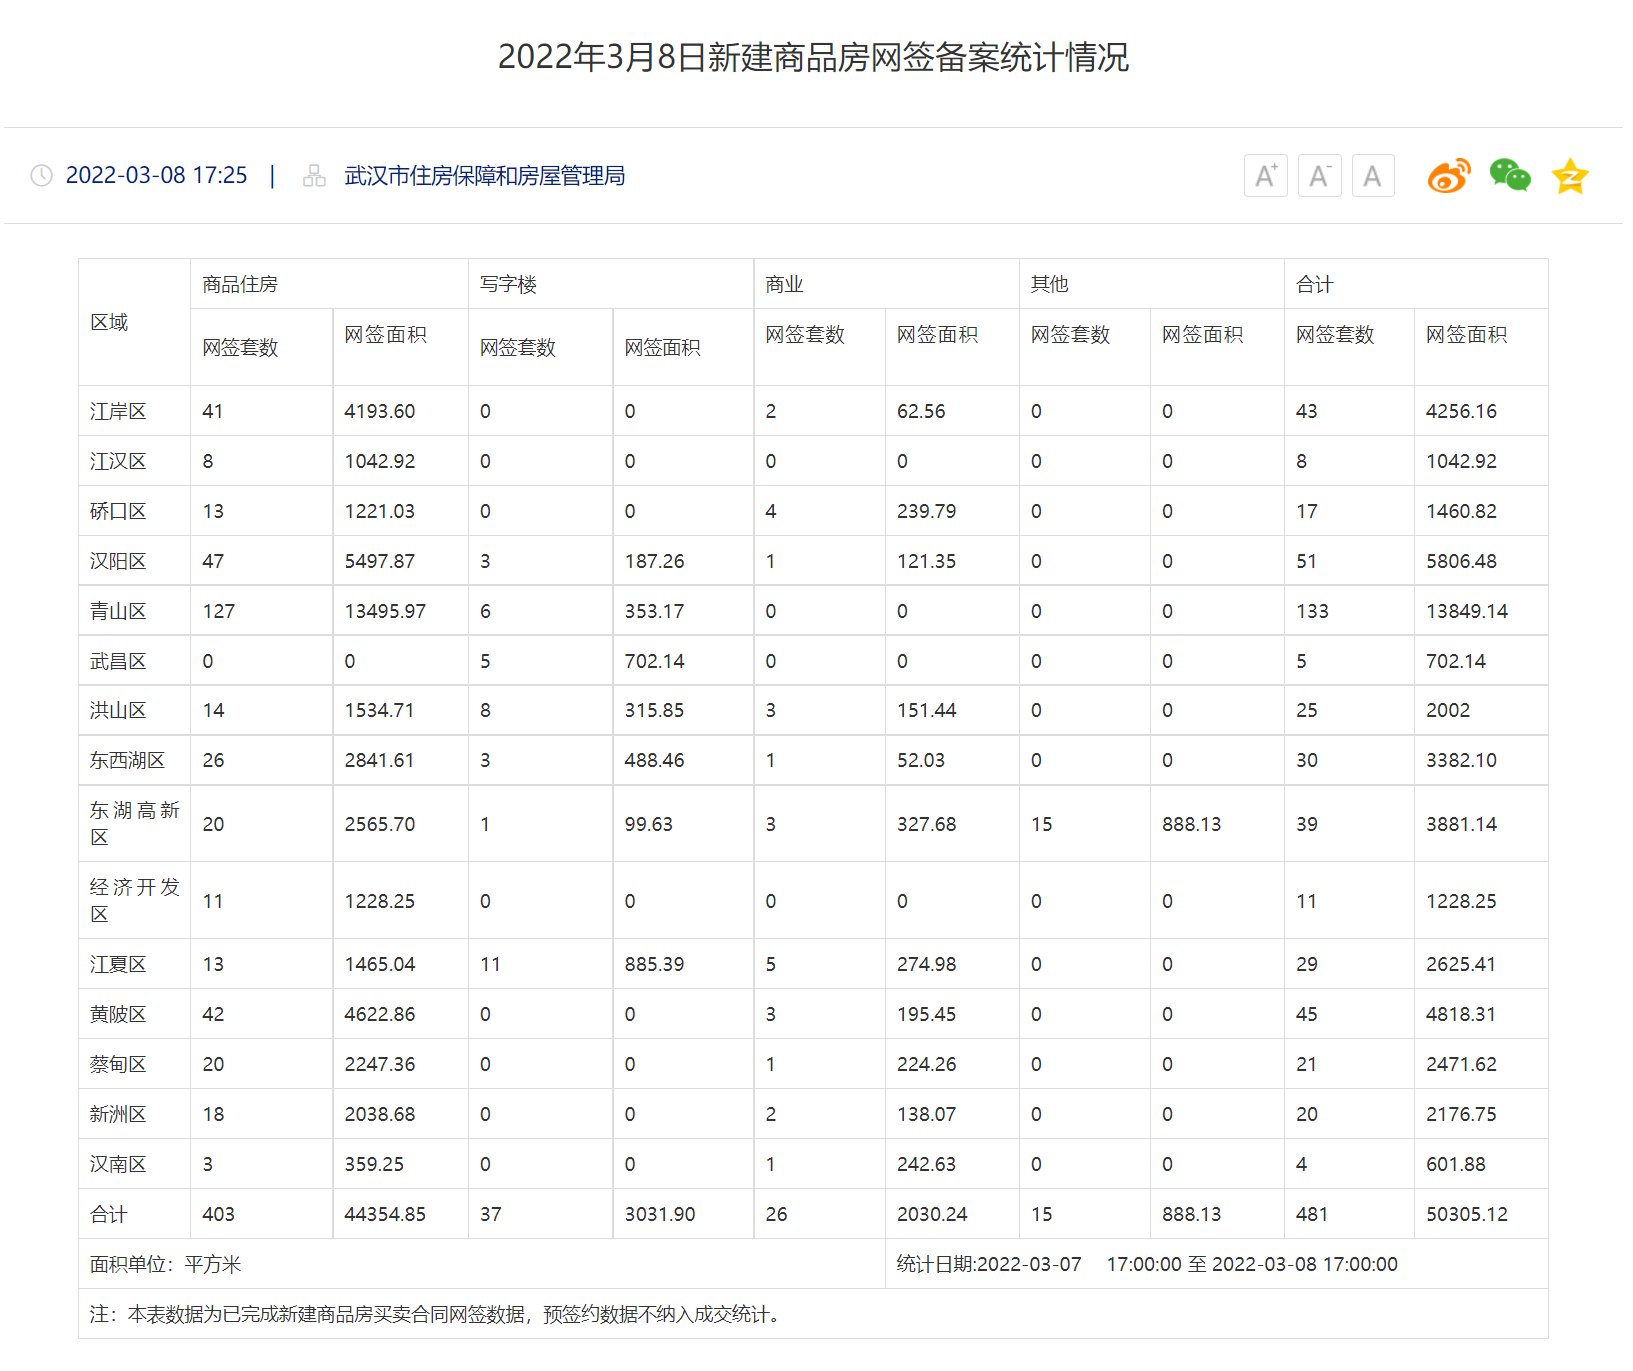Click value 888.13 in 东湖高新区 row
The width and height of the screenshot is (1633, 1371).
click(1192, 824)
